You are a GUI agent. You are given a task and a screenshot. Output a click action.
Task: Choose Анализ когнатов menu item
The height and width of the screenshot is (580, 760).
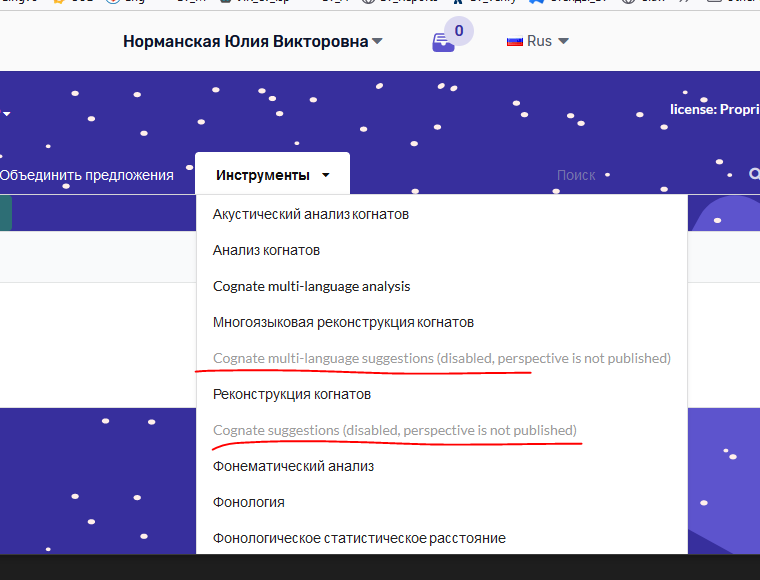tap(266, 250)
